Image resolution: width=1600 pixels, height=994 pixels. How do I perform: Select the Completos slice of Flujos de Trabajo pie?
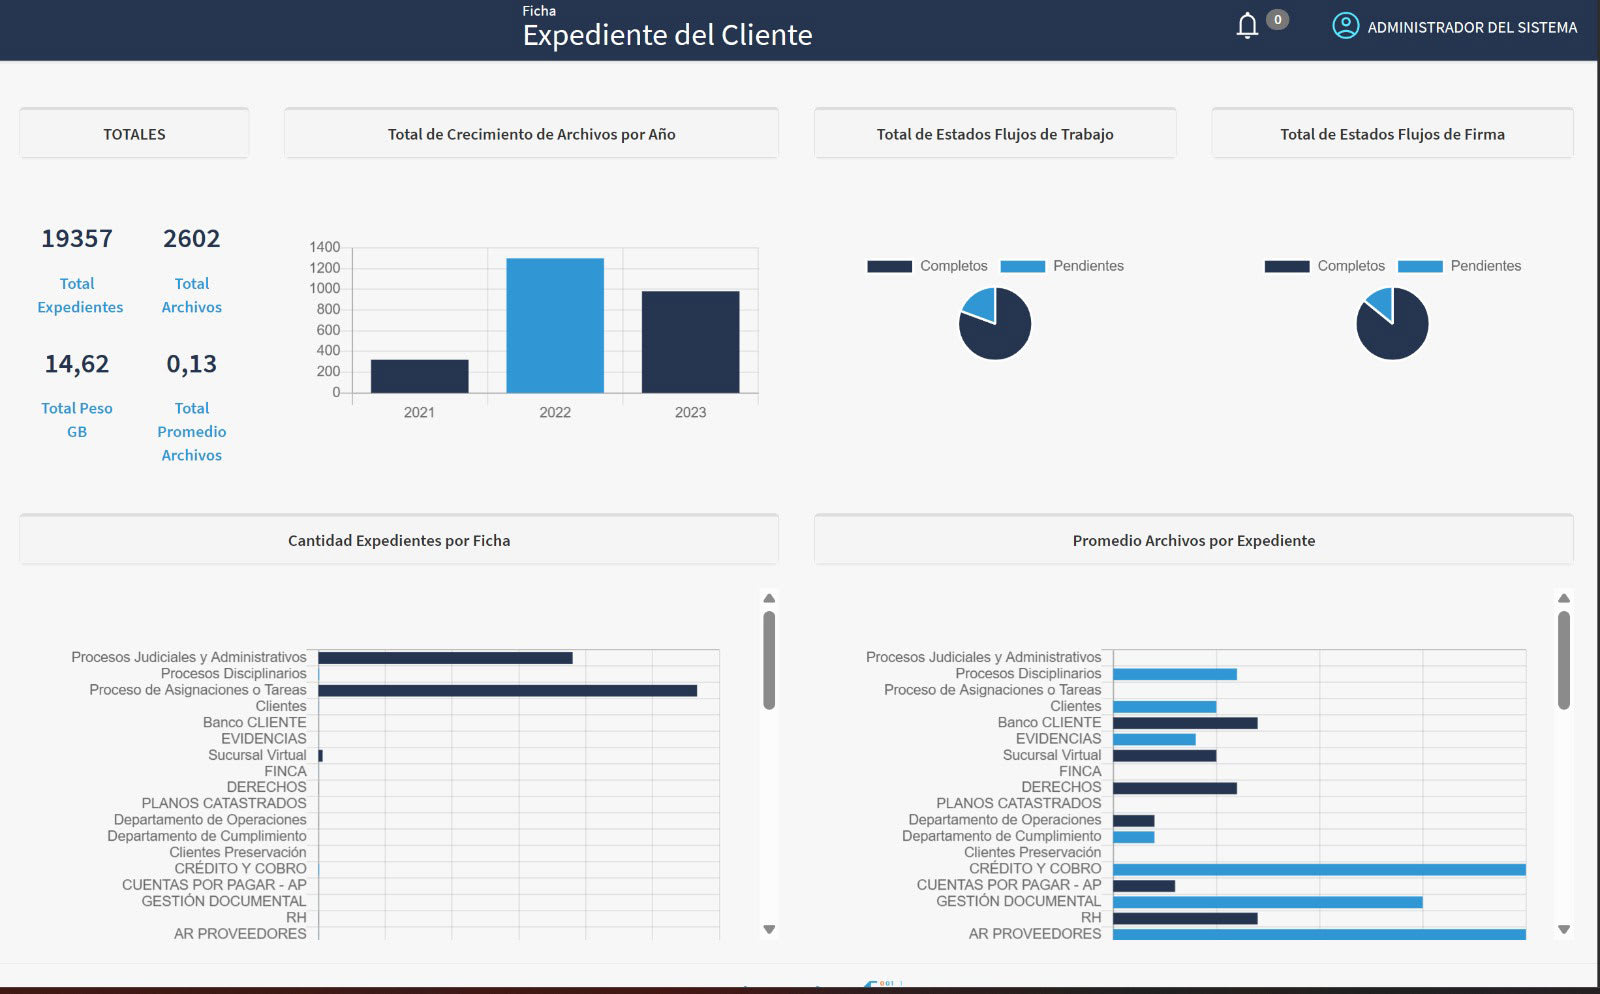tap(1002, 335)
